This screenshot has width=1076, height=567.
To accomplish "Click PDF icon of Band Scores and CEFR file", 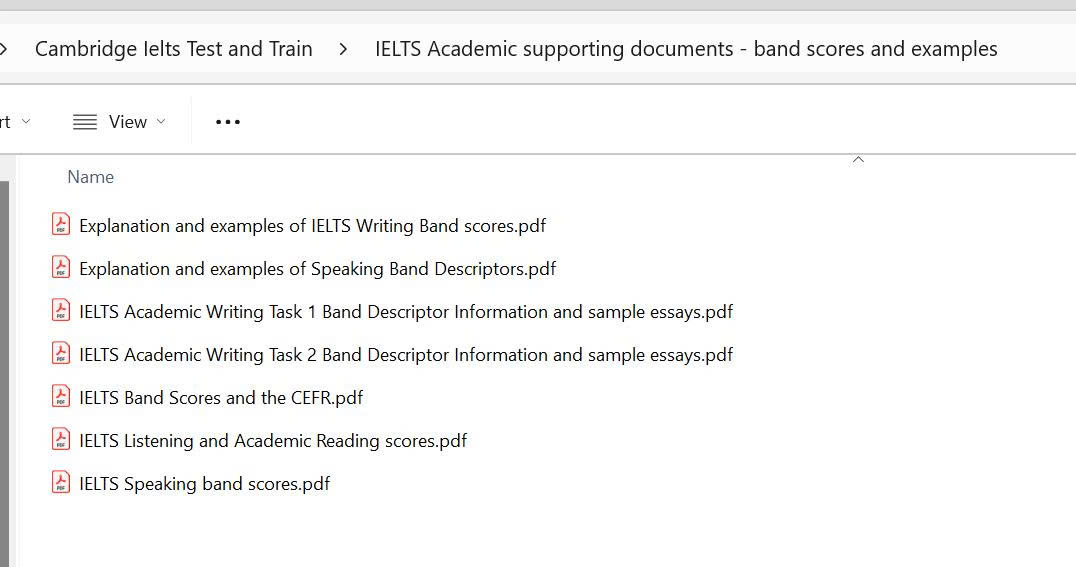I will coord(61,397).
